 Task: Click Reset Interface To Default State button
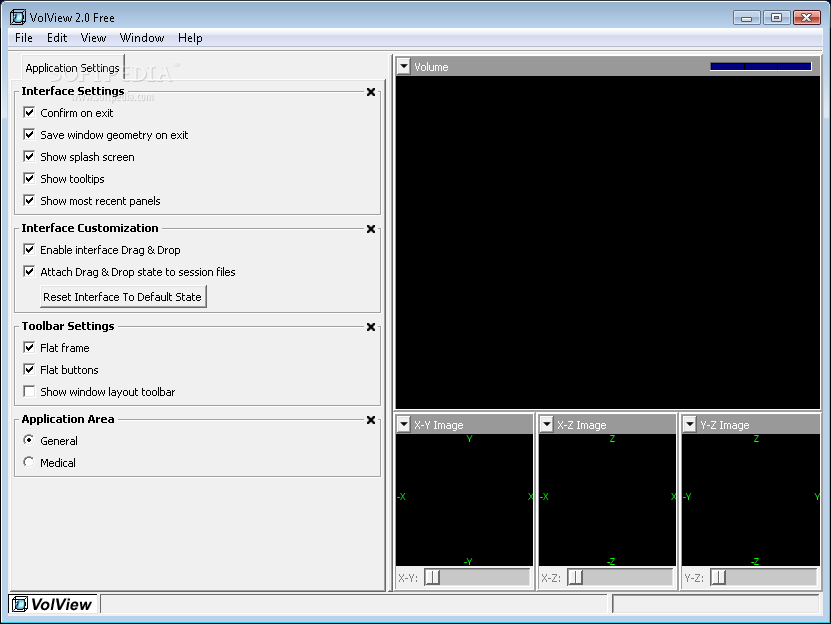[x=123, y=297]
